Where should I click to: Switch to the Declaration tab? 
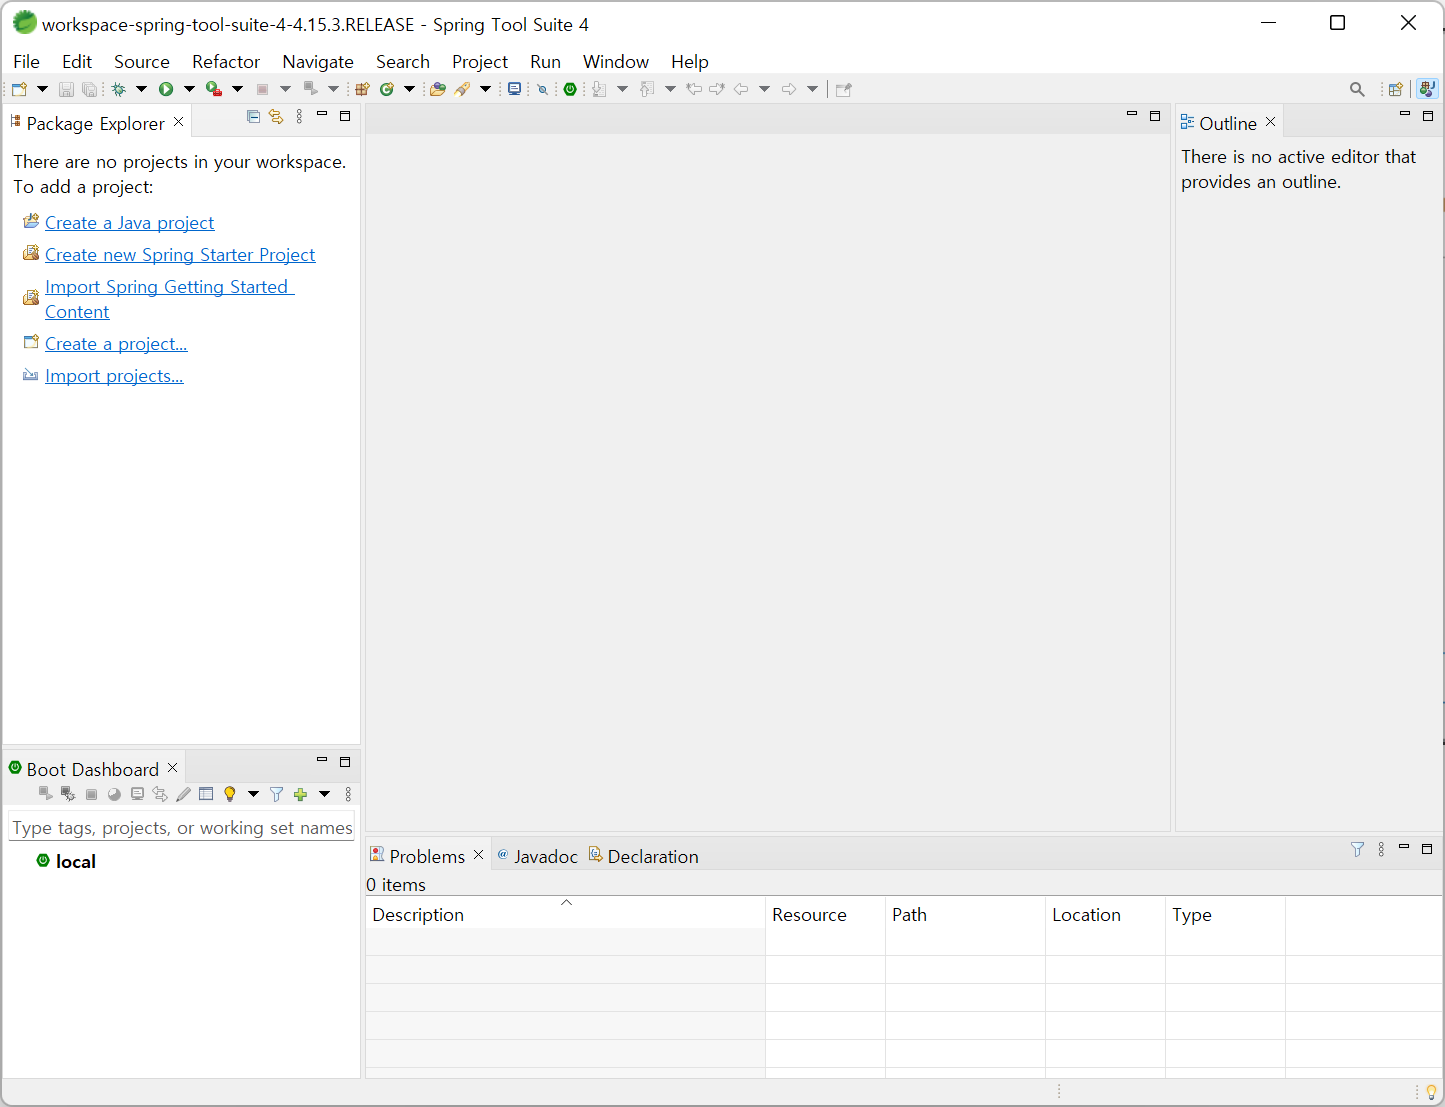[x=643, y=857]
